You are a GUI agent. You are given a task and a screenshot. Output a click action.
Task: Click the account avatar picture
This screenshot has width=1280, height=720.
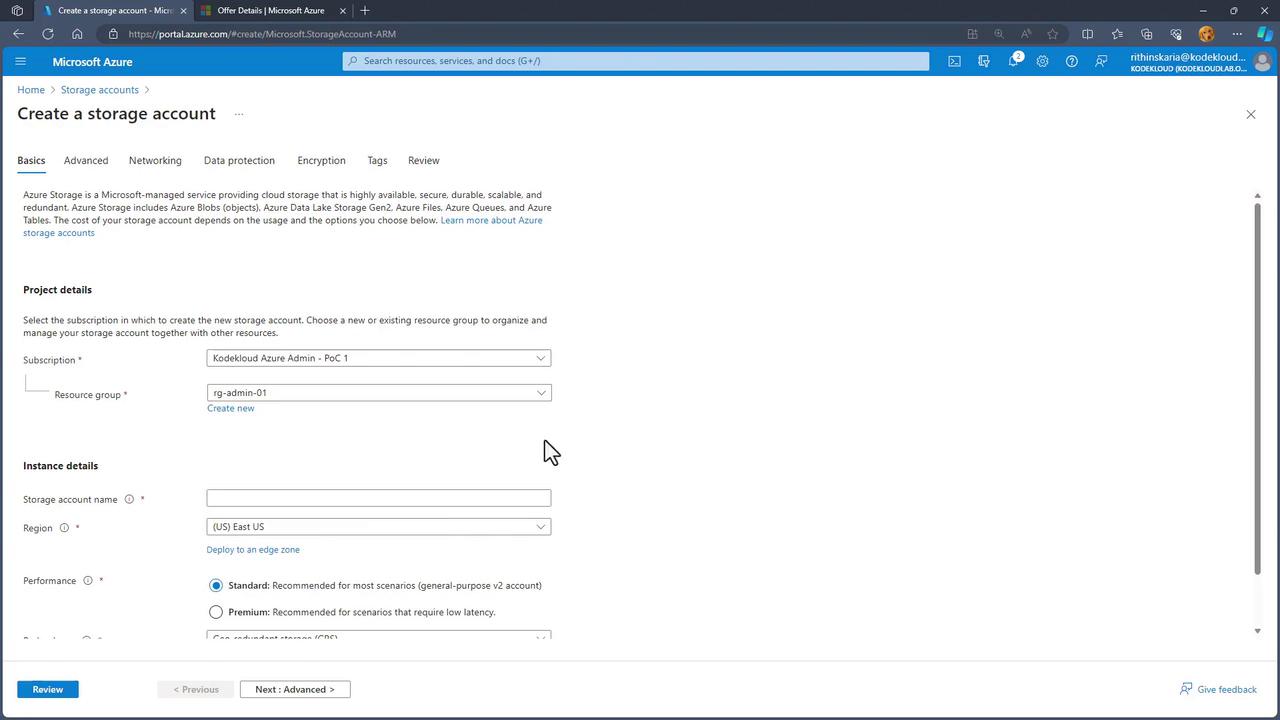(x=1262, y=62)
